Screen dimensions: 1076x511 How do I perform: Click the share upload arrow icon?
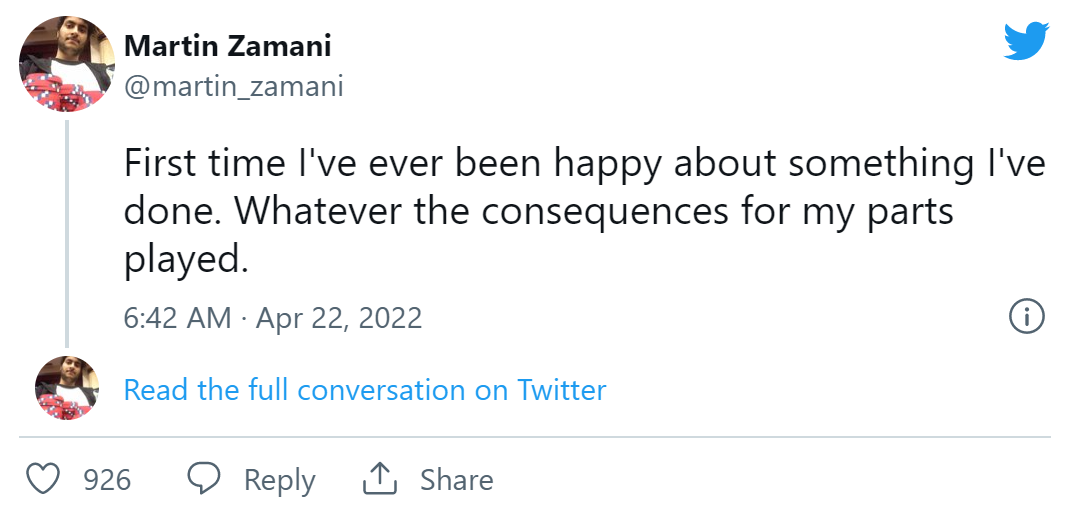[x=380, y=479]
